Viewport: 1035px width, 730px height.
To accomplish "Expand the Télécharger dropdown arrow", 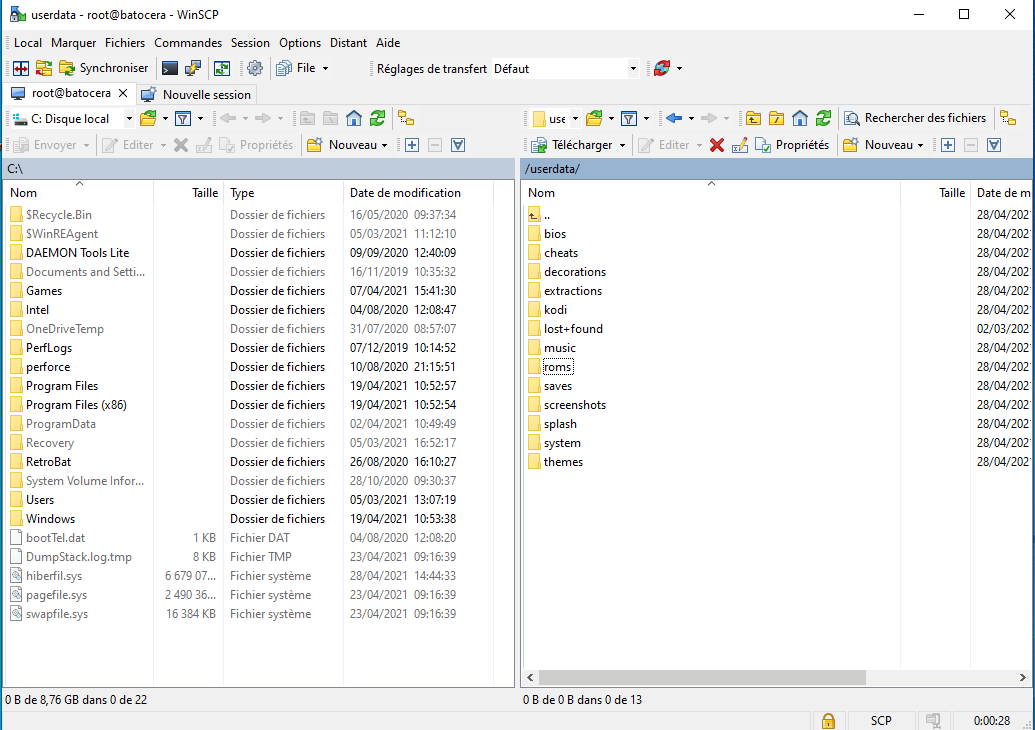I will (622, 145).
